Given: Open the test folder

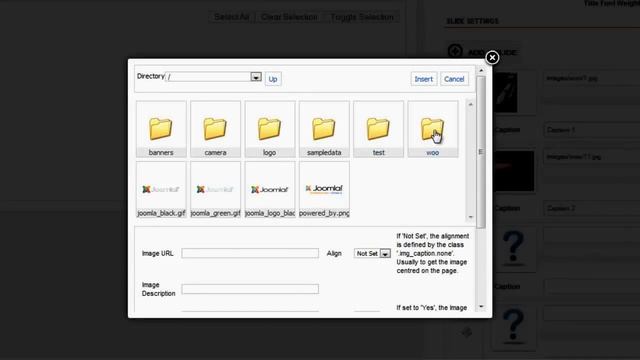Looking at the screenshot, I should pyautogui.click(x=378, y=129).
